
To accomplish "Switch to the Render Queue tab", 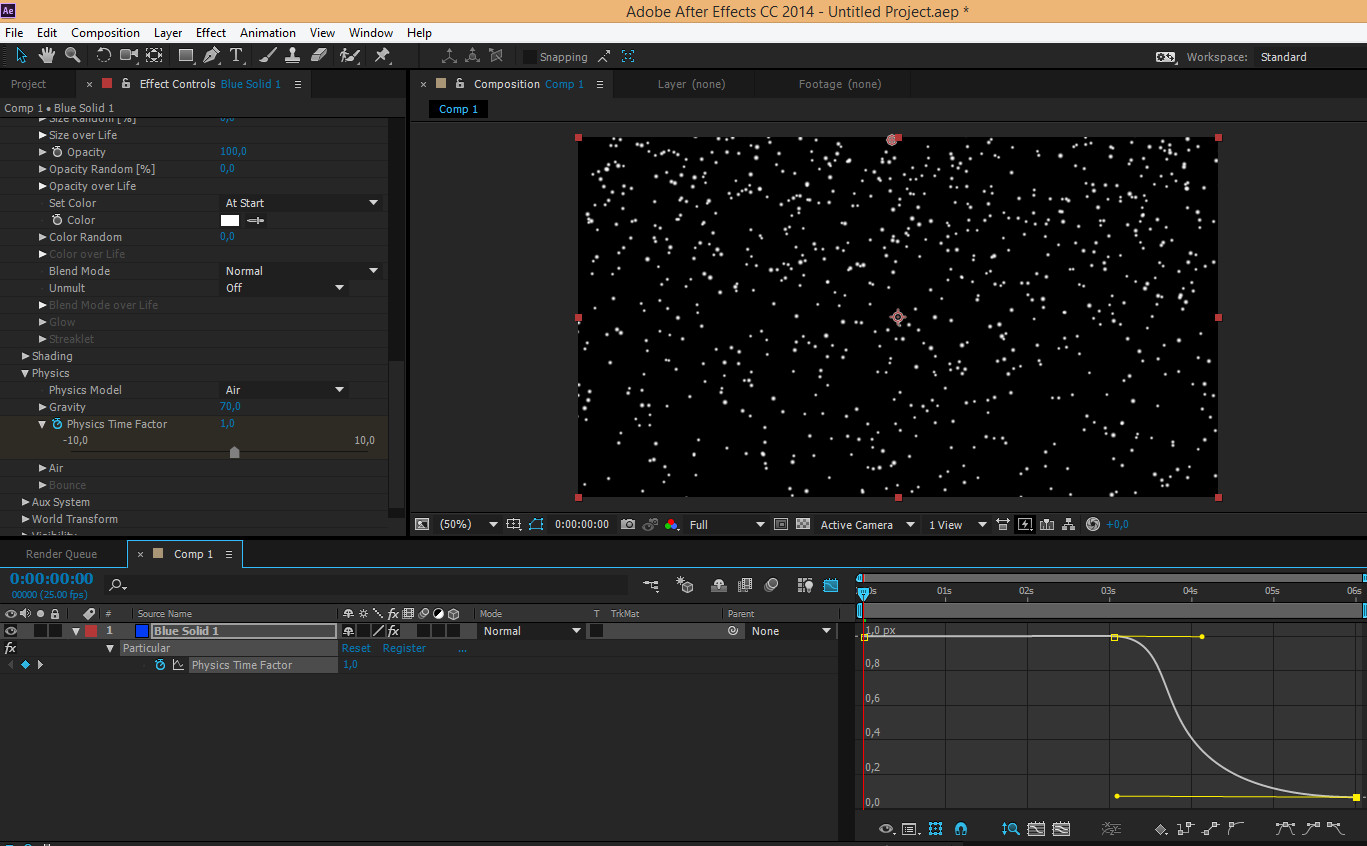I will 62,554.
